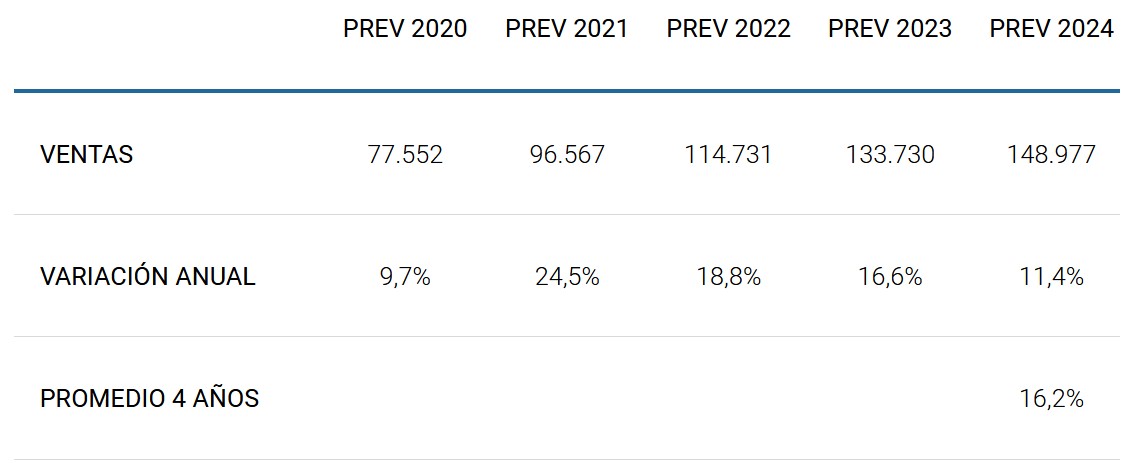Click the 16,6% annual variation value
Image resolution: width=1127 pixels, height=465 pixels.
click(890, 277)
